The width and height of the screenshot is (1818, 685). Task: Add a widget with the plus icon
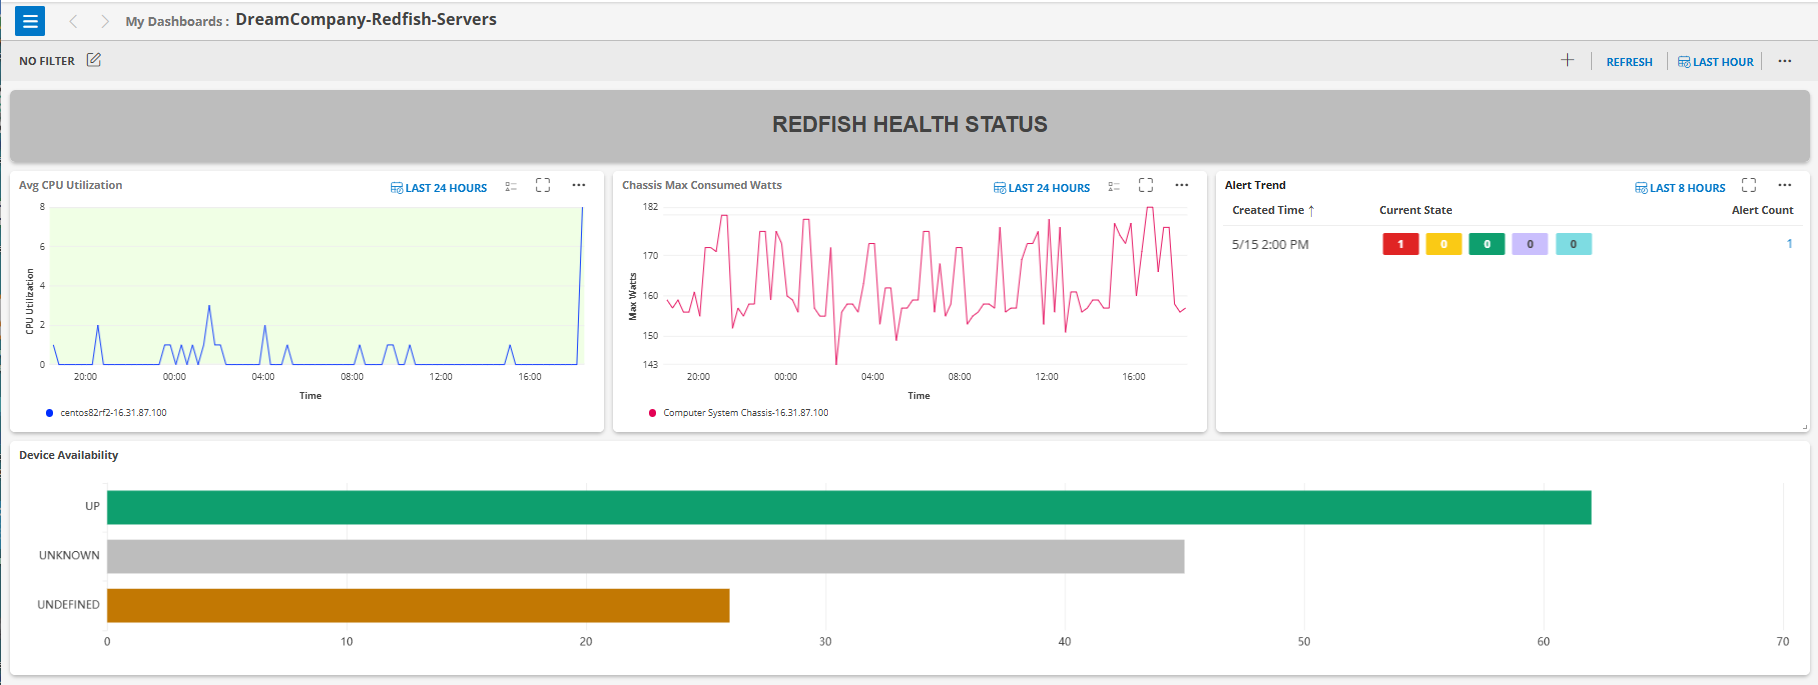1567,60
